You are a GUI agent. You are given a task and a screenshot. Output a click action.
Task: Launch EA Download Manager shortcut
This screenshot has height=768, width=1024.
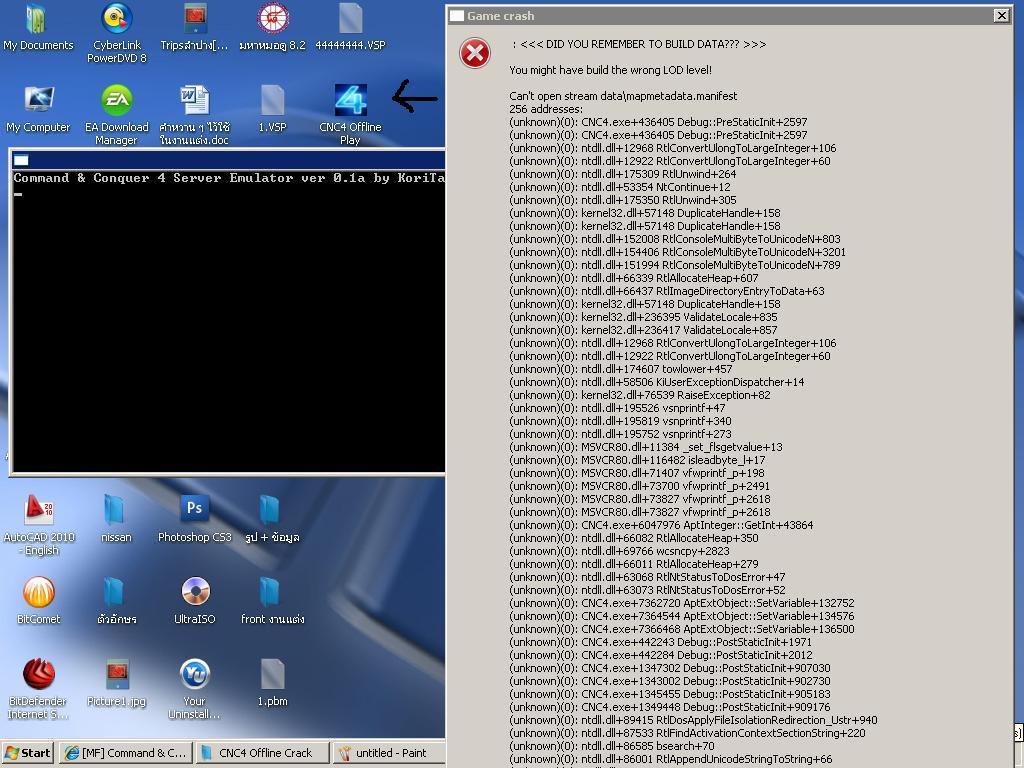pos(117,114)
